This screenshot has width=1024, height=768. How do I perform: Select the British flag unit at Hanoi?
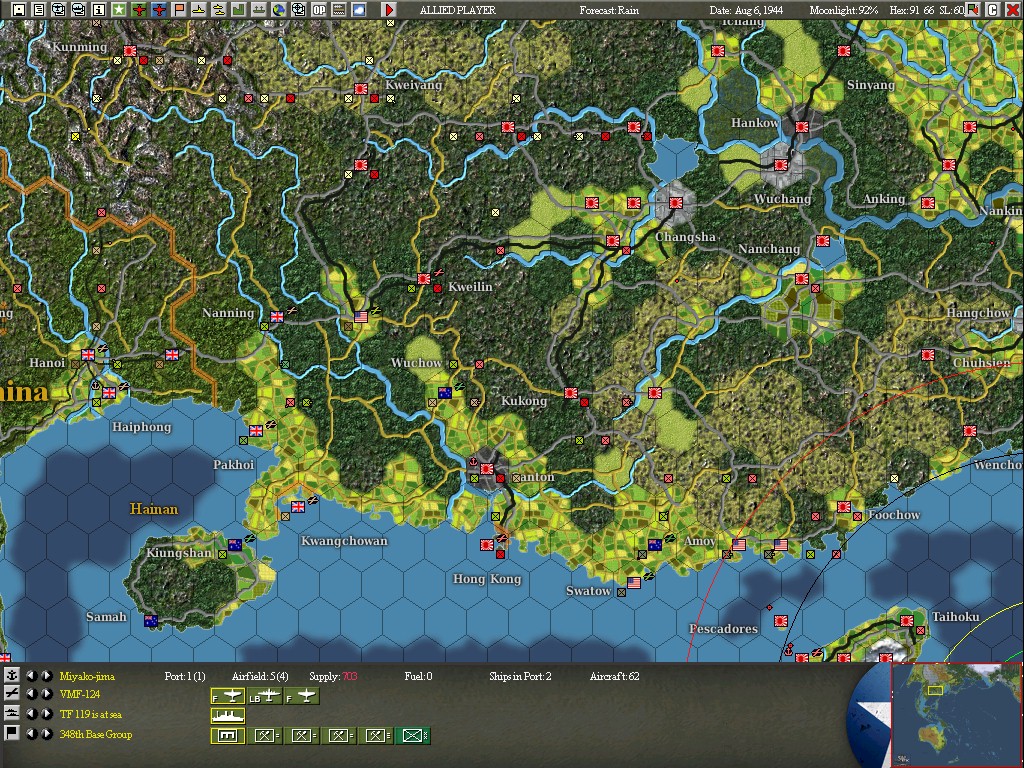tap(88, 355)
